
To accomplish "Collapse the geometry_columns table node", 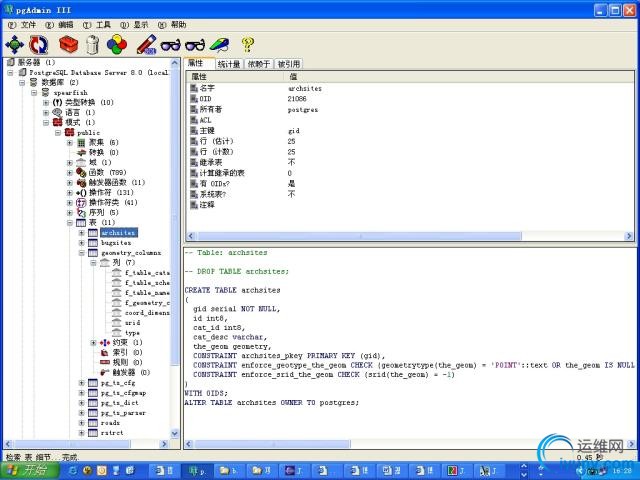I will [82, 253].
